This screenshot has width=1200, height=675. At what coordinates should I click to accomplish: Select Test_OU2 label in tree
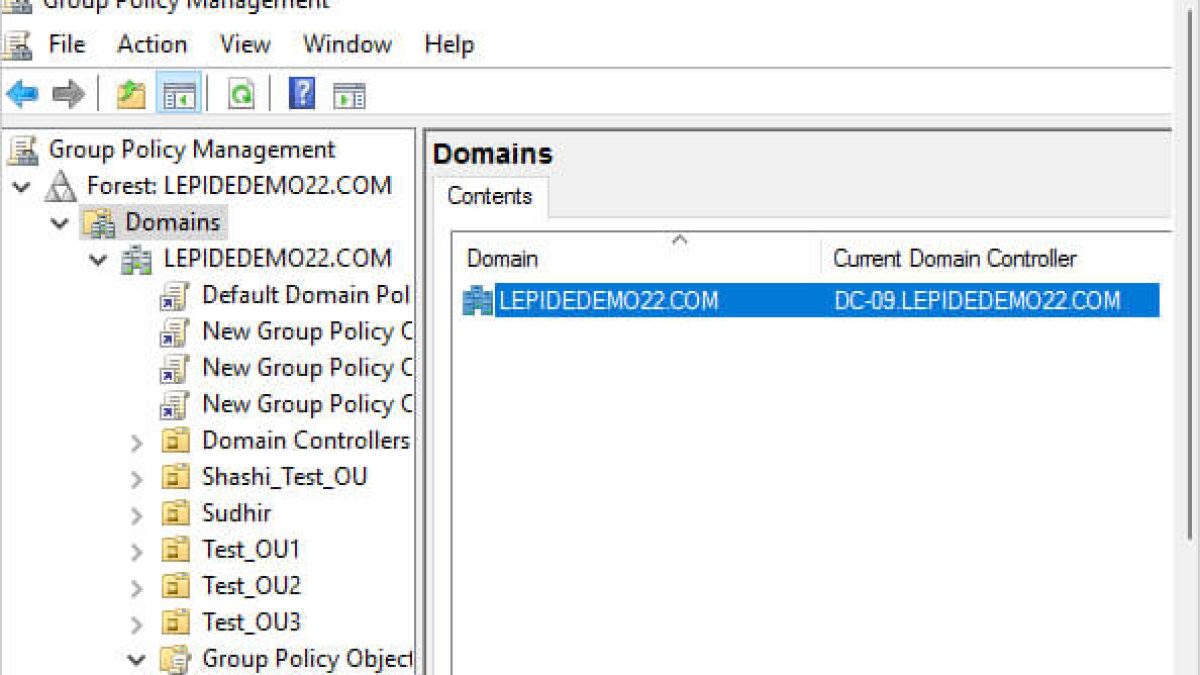[x=251, y=586]
